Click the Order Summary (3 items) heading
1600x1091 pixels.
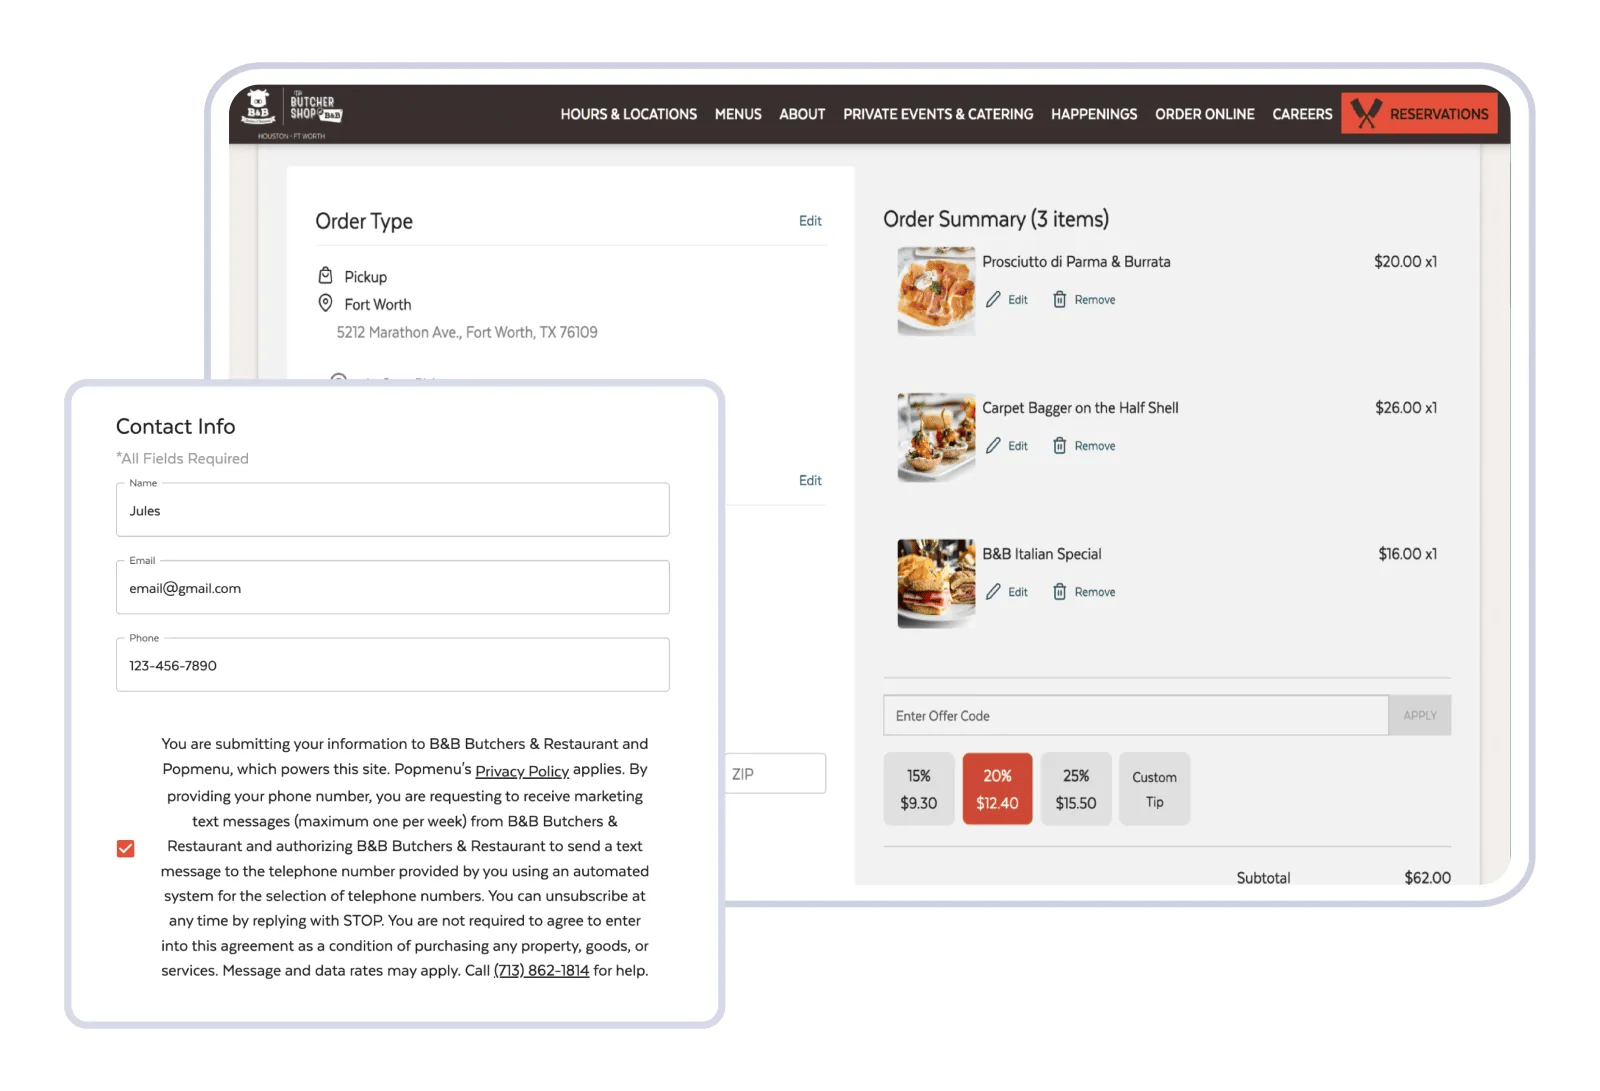click(x=996, y=219)
